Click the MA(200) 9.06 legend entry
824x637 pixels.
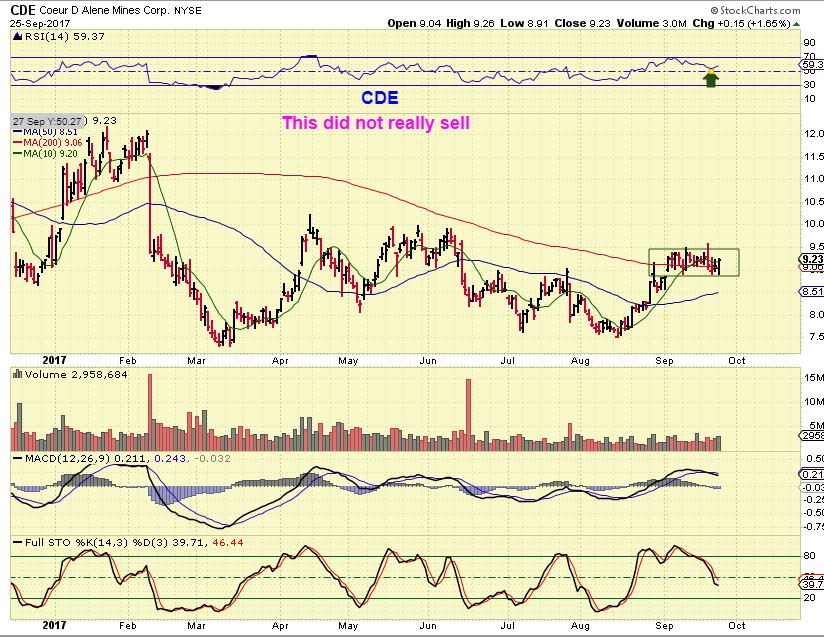pos(47,142)
